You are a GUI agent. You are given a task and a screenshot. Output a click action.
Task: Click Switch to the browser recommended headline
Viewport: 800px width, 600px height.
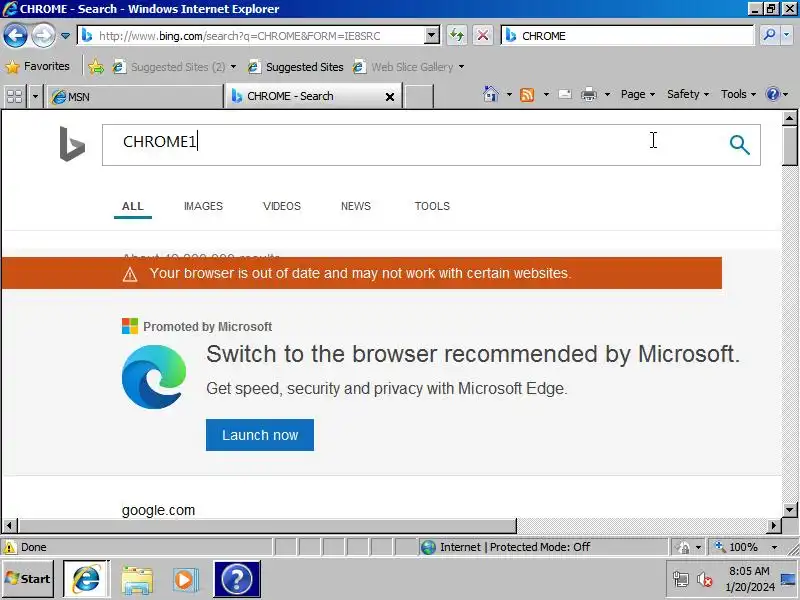(x=473, y=354)
